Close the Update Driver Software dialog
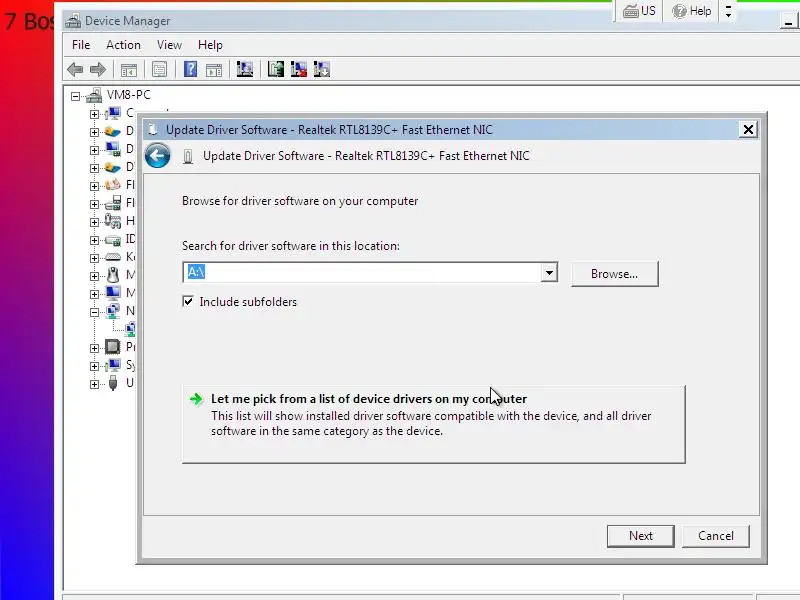Viewport: 800px width, 600px height. coord(748,130)
